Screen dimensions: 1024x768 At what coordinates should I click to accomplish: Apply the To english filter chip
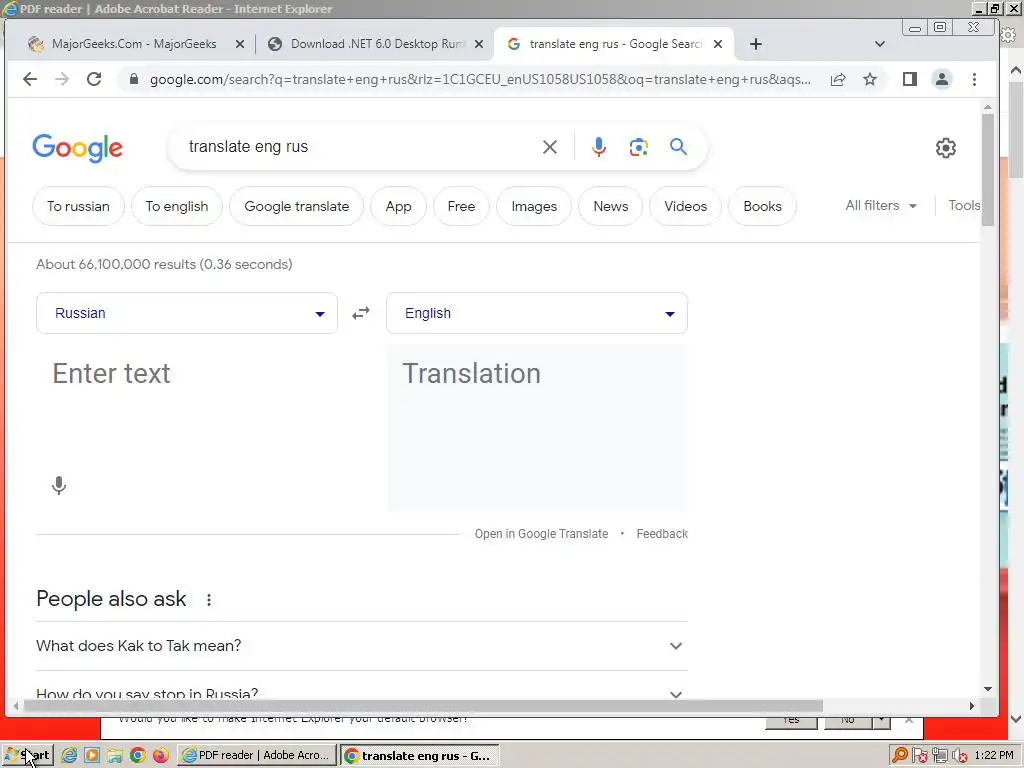click(x=177, y=206)
